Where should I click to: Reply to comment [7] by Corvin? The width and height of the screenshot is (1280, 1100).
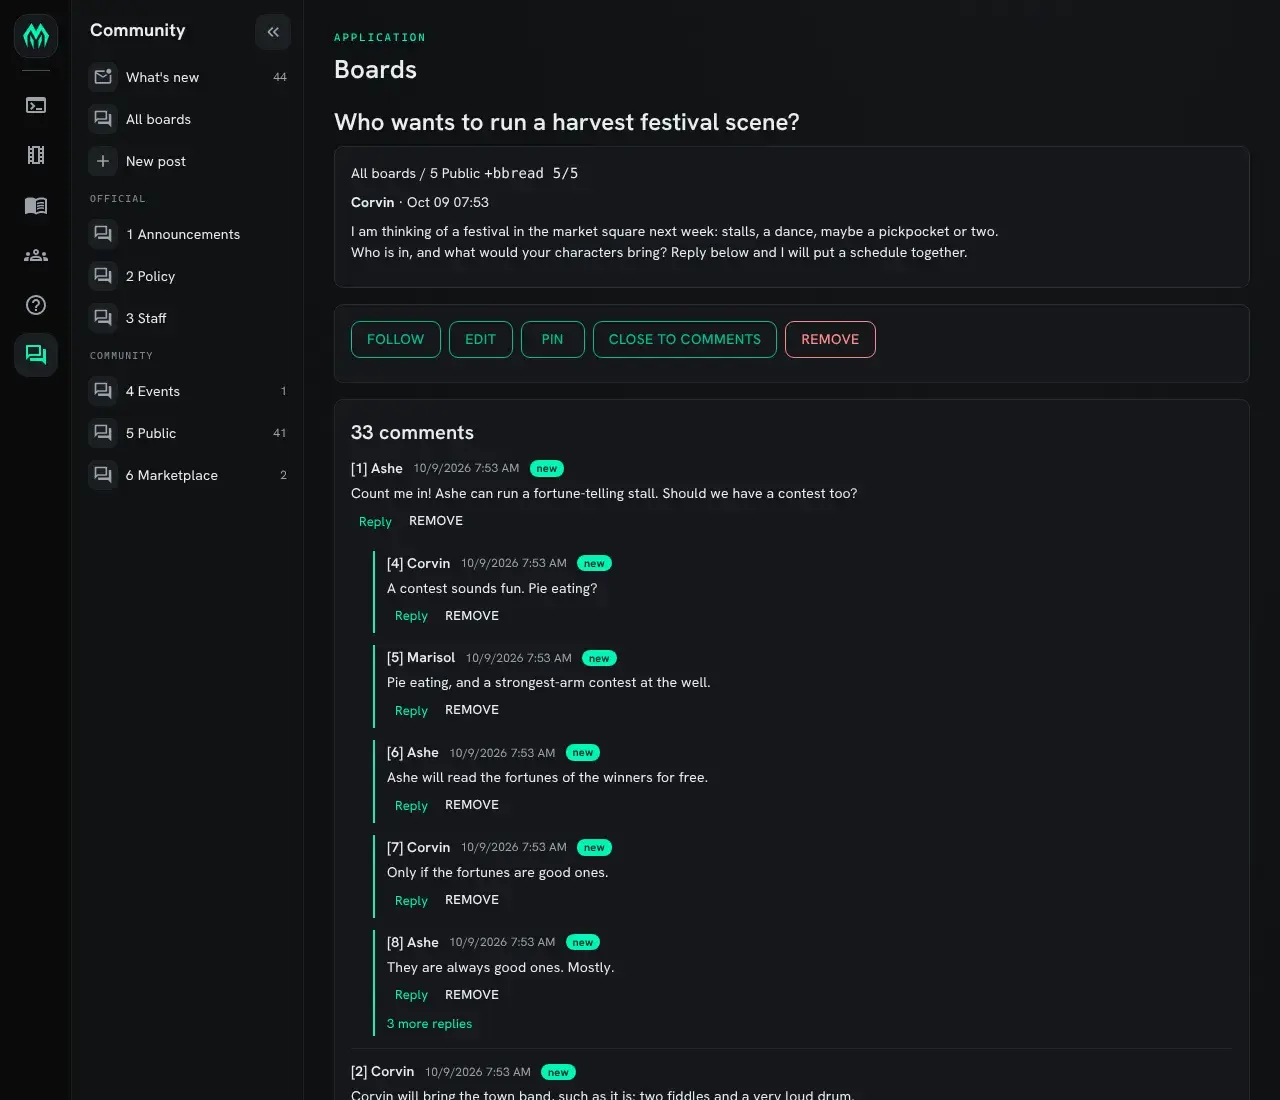coord(411,901)
